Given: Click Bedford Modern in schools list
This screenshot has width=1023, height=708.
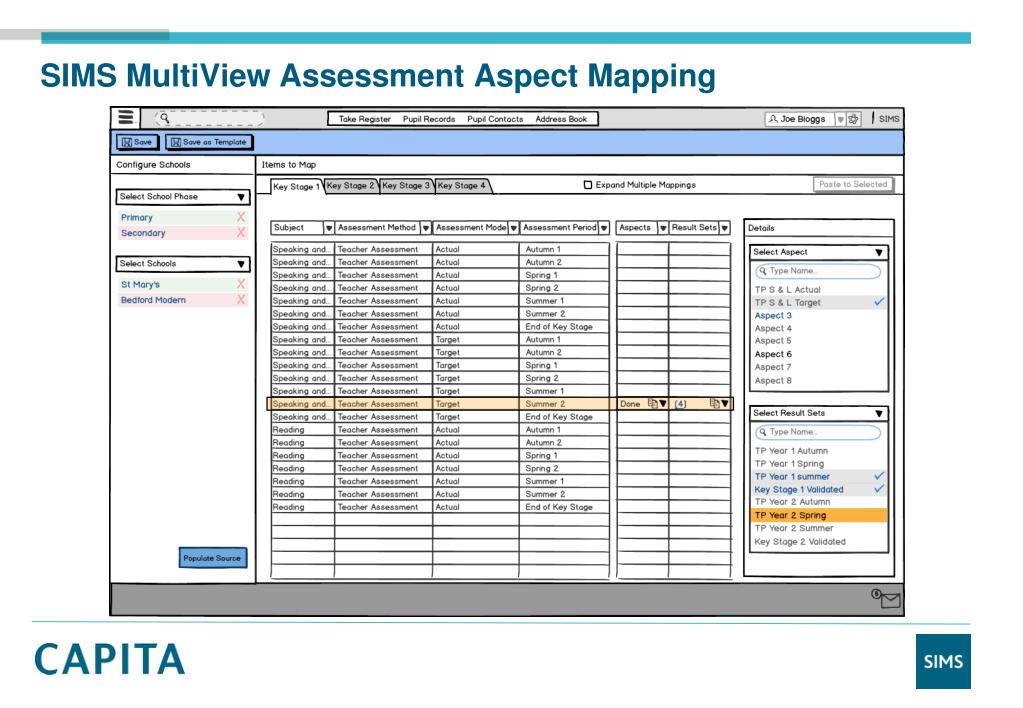Looking at the screenshot, I should tap(153, 300).
